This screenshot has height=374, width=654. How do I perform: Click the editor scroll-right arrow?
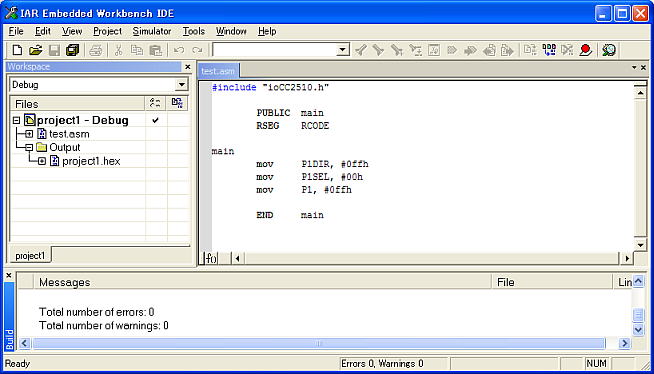pyautogui.click(x=627, y=259)
